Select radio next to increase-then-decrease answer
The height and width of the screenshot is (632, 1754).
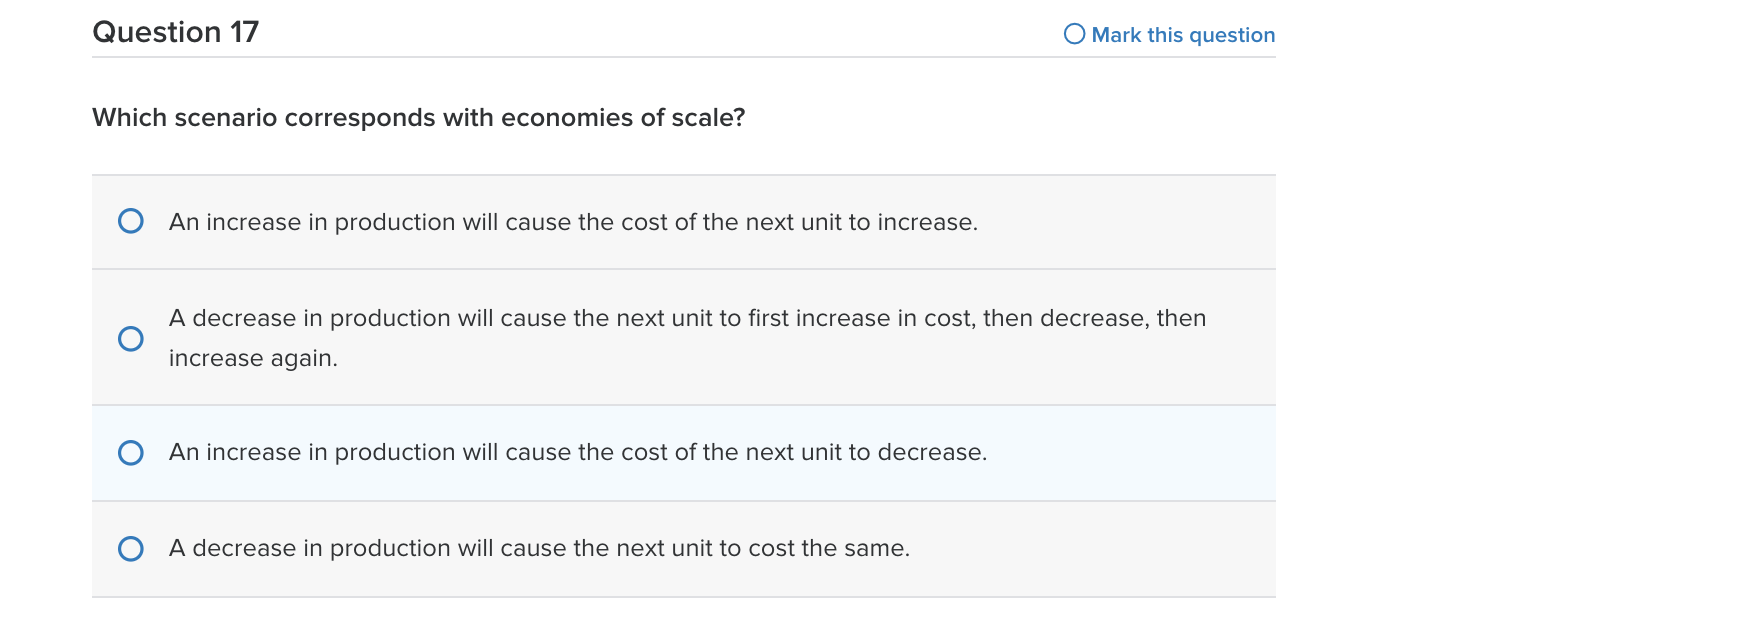[131, 339]
